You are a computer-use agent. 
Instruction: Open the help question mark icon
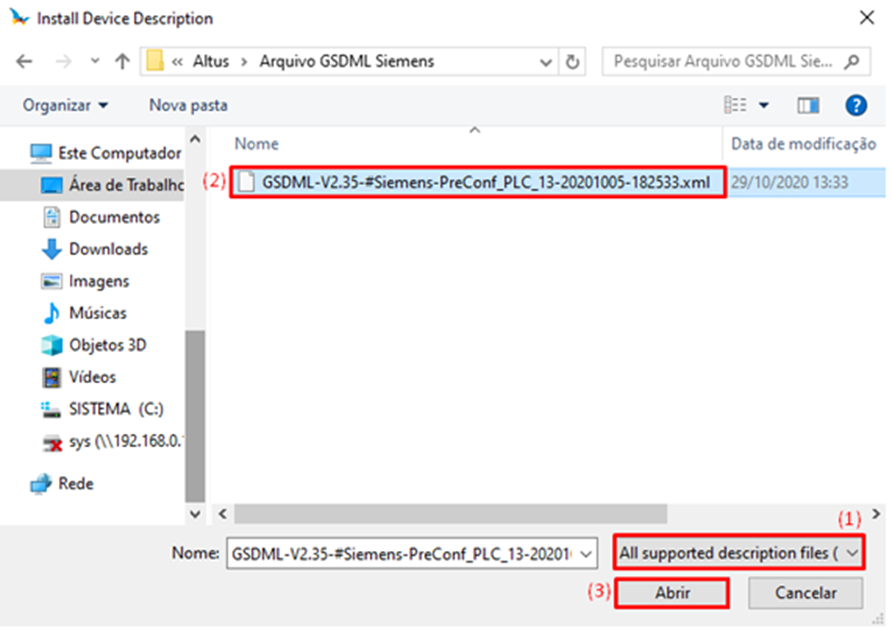click(856, 105)
